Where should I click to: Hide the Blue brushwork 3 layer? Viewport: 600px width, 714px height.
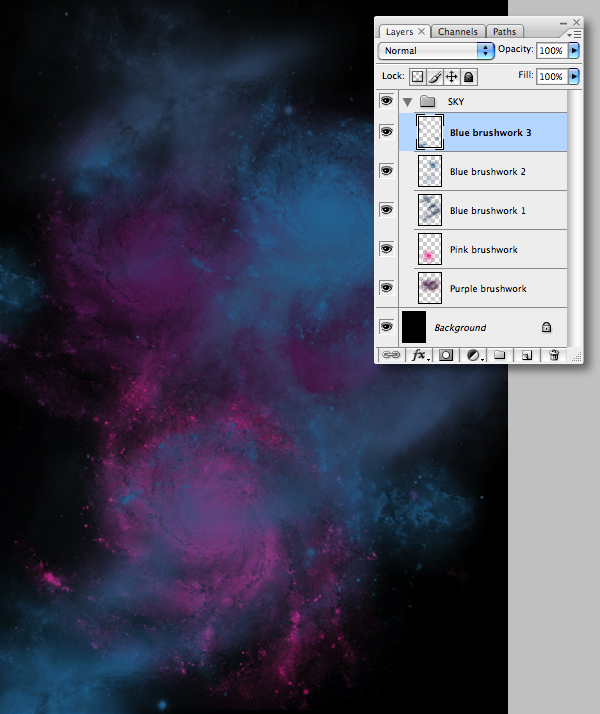tap(386, 132)
